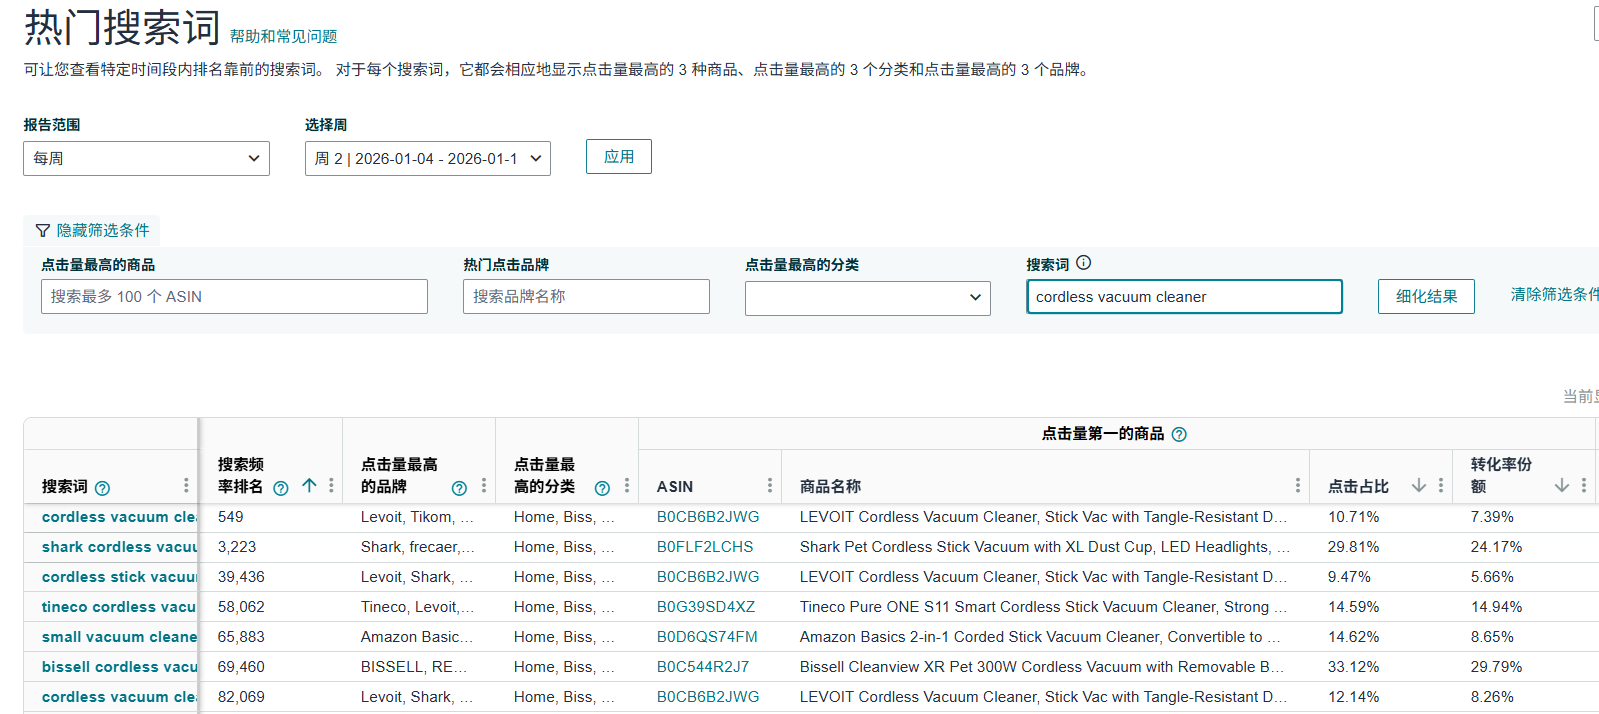Click help icon in 点击量最高的分类 header
The image size is (1599, 714).
[x=602, y=488]
